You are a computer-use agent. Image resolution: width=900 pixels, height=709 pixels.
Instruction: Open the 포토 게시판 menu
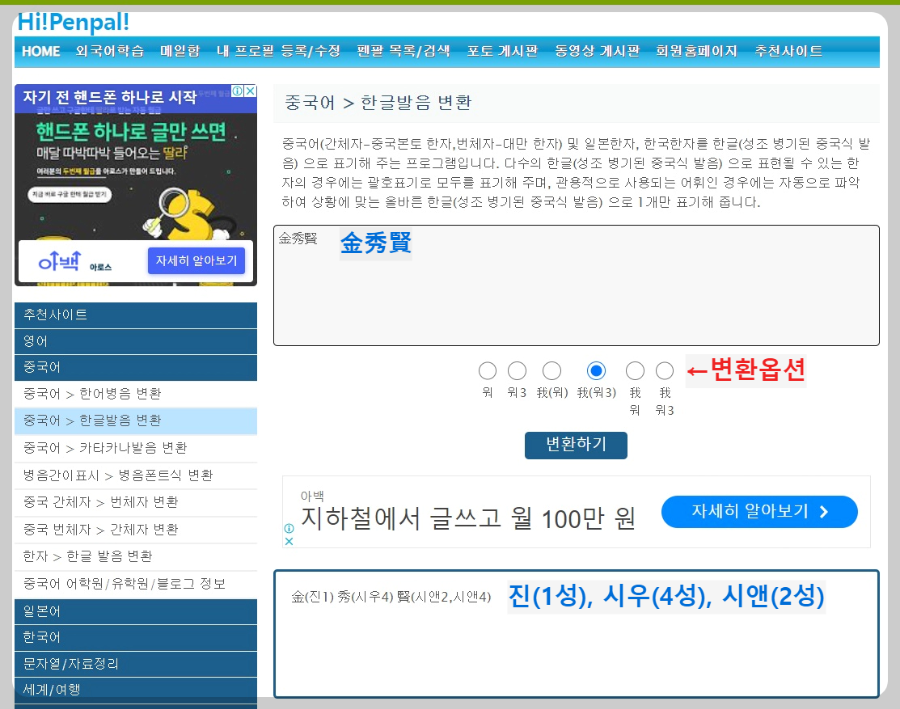pyautogui.click(x=501, y=51)
